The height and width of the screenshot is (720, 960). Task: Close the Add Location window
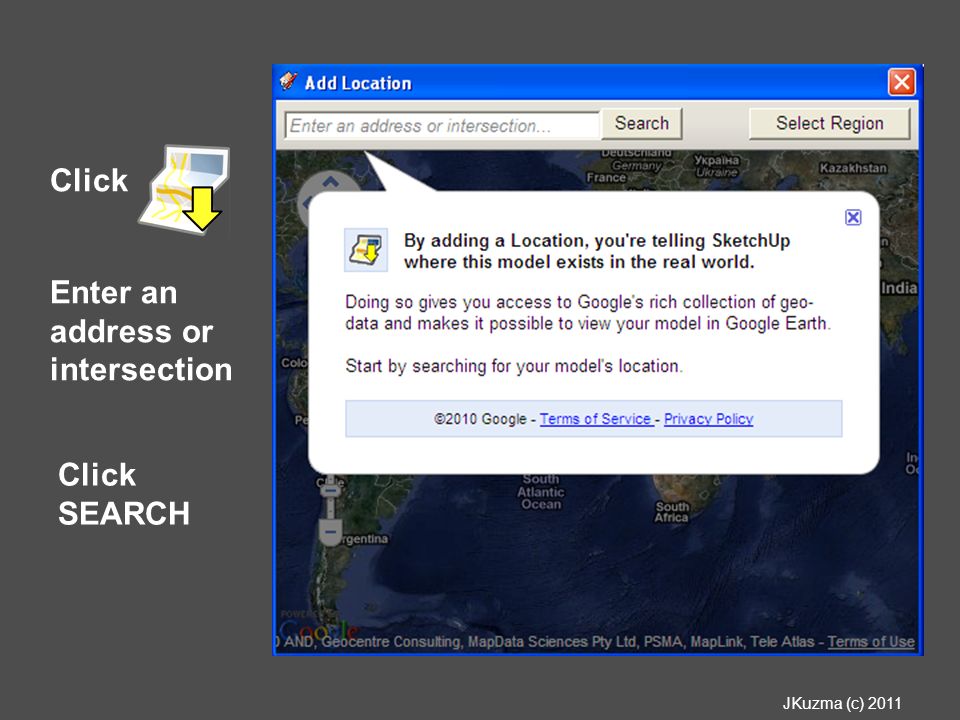pos(901,82)
